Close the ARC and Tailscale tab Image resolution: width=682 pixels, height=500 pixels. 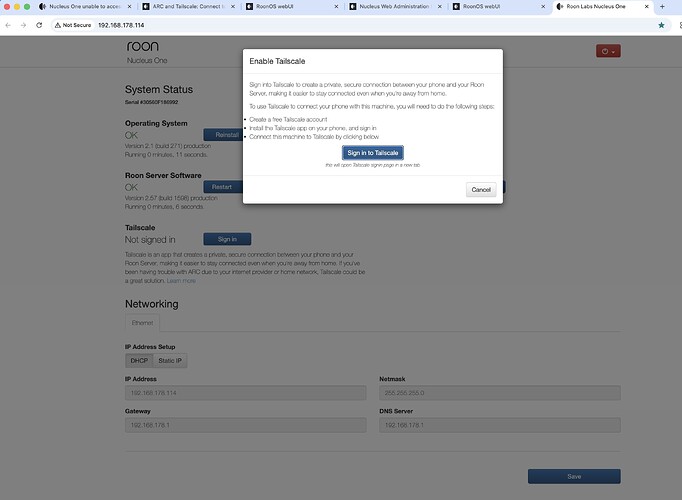click(x=233, y=7)
